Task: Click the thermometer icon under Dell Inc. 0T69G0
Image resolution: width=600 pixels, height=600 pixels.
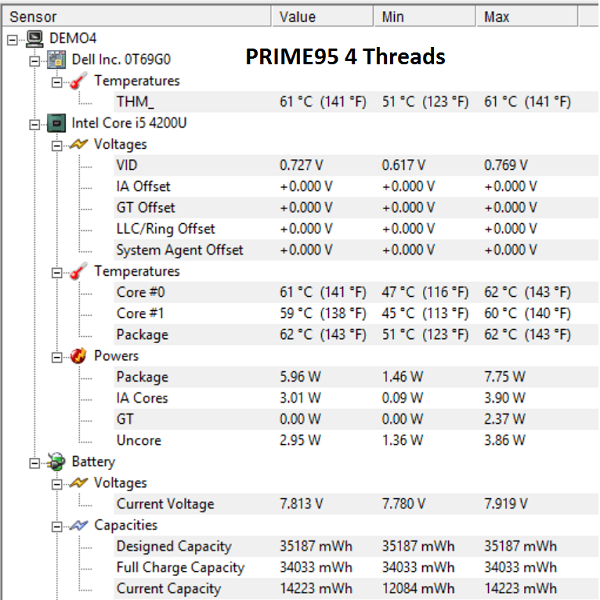Action: coord(79,81)
